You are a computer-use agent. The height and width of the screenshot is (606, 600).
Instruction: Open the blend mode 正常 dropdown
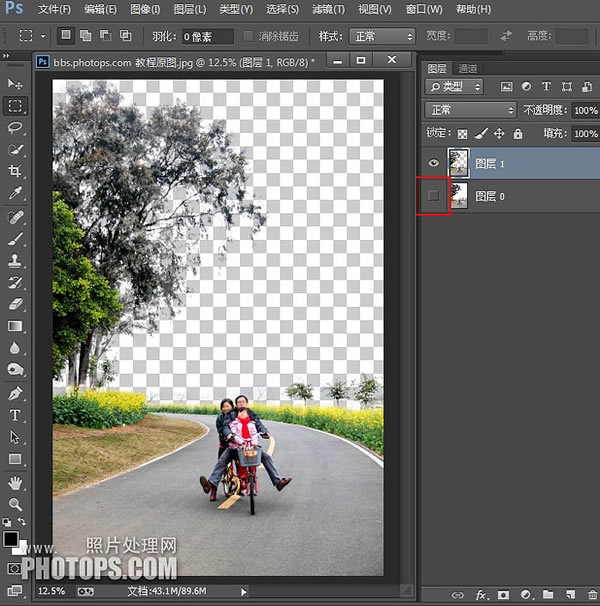tap(470, 110)
